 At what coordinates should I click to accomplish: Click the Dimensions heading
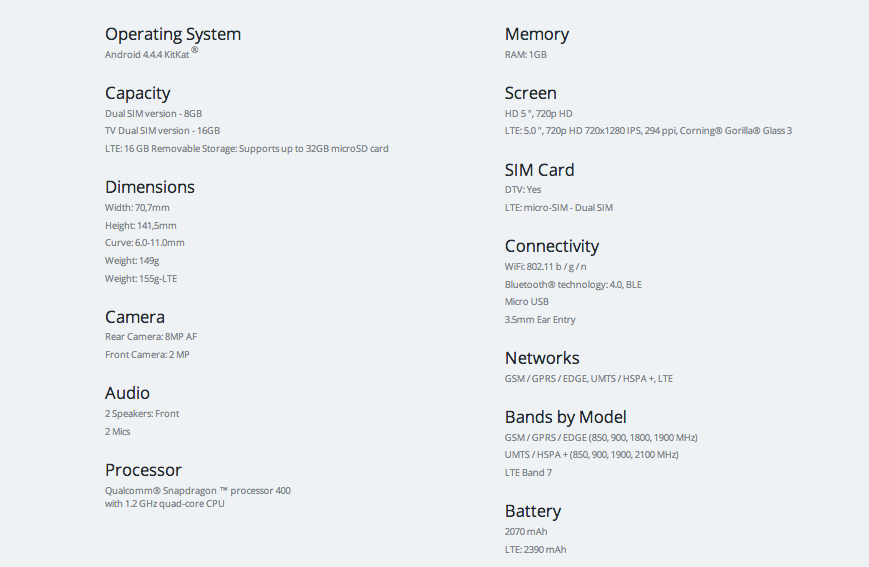(x=149, y=187)
